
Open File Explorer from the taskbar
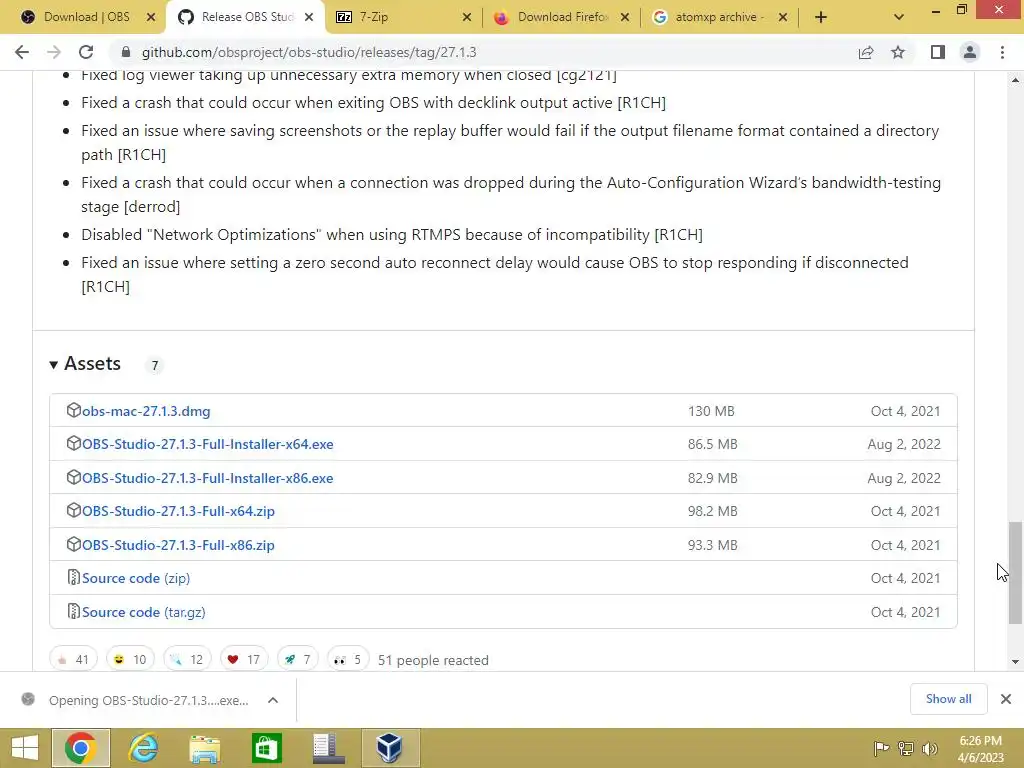coord(204,748)
